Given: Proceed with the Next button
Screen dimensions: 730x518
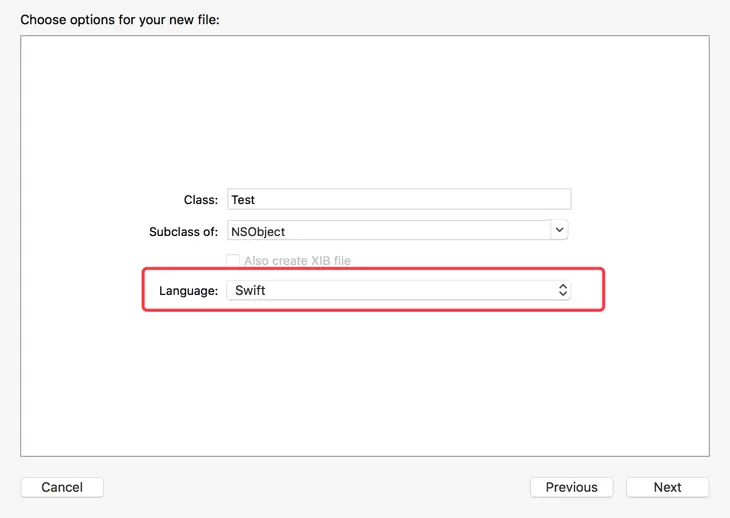Looking at the screenshot, I should tap(667, 487).
